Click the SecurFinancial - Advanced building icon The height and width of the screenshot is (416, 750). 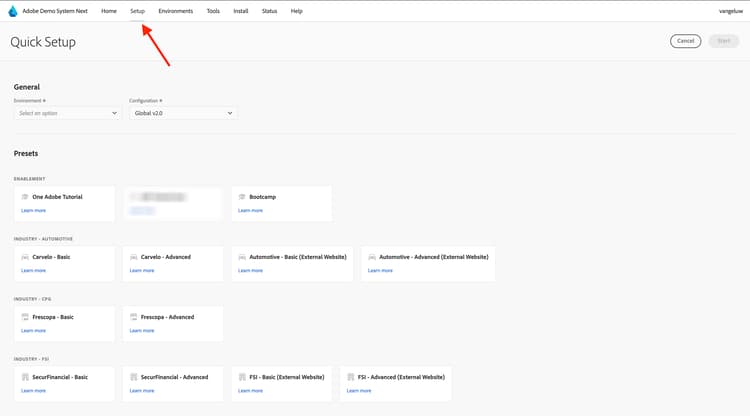click(x=133, y=377)
